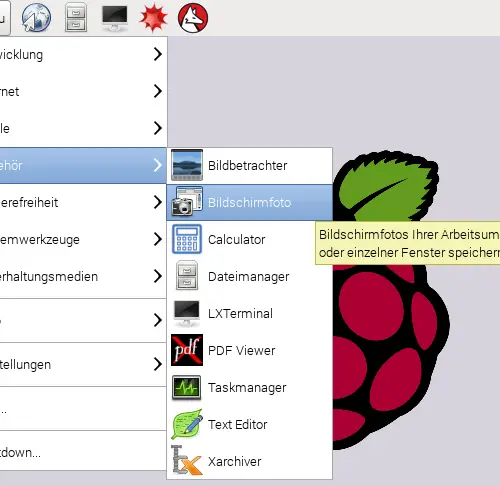This screenshot has width=500, height=486.
Task: Expand the Unterhaltungsmedien submenu arrow
Action: tap(158, 276)
